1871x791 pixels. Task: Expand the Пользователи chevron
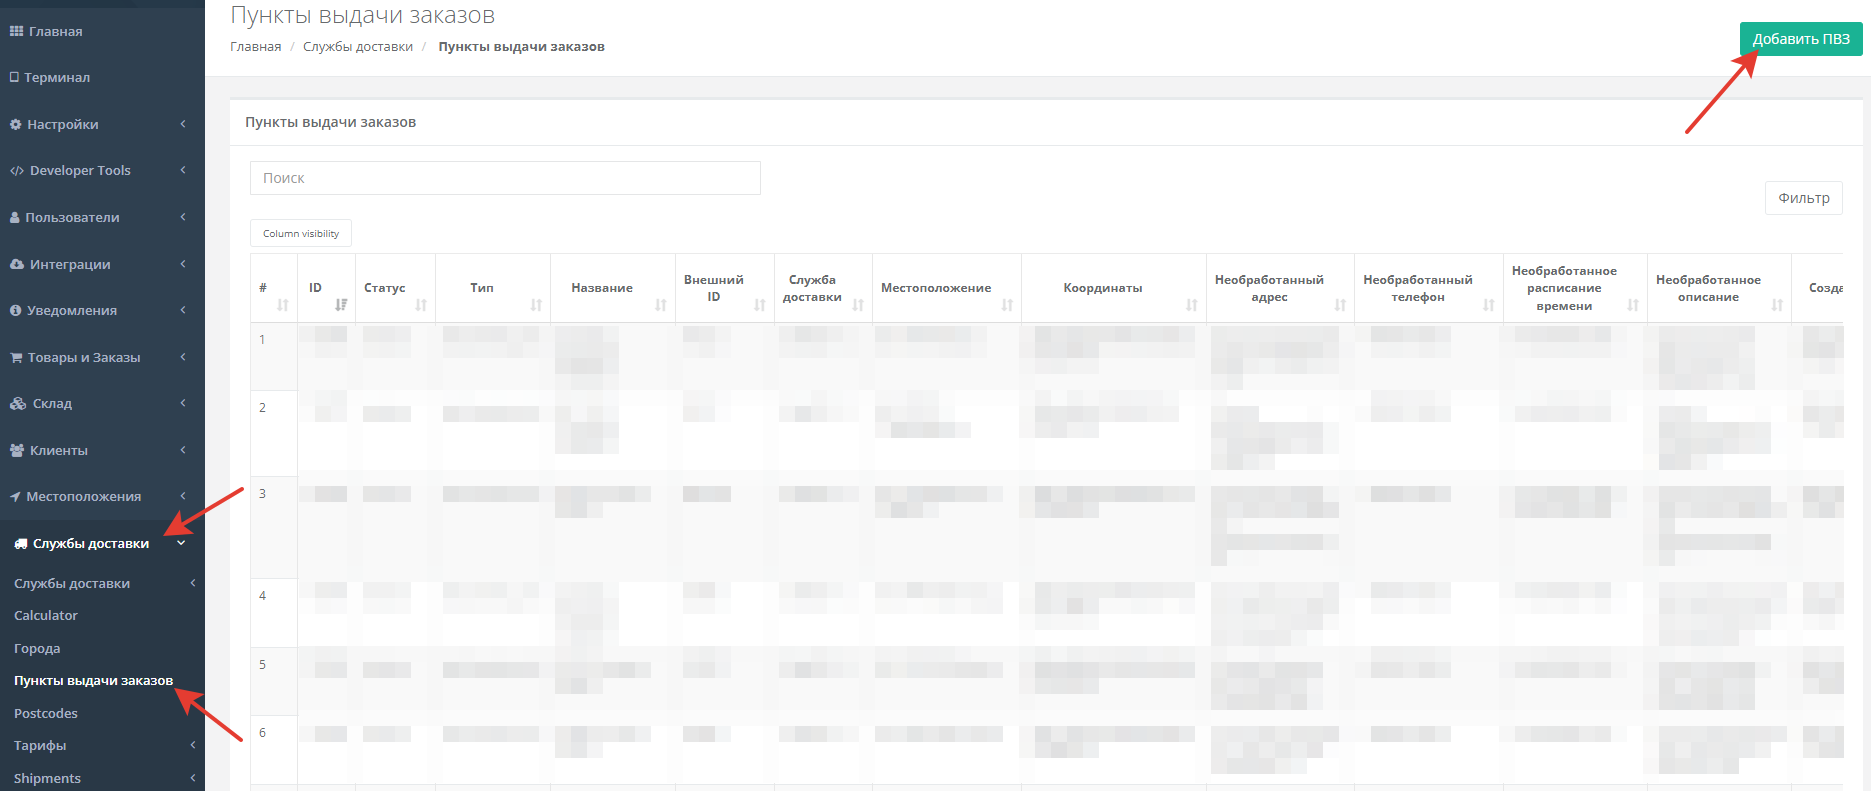point(183,217)
